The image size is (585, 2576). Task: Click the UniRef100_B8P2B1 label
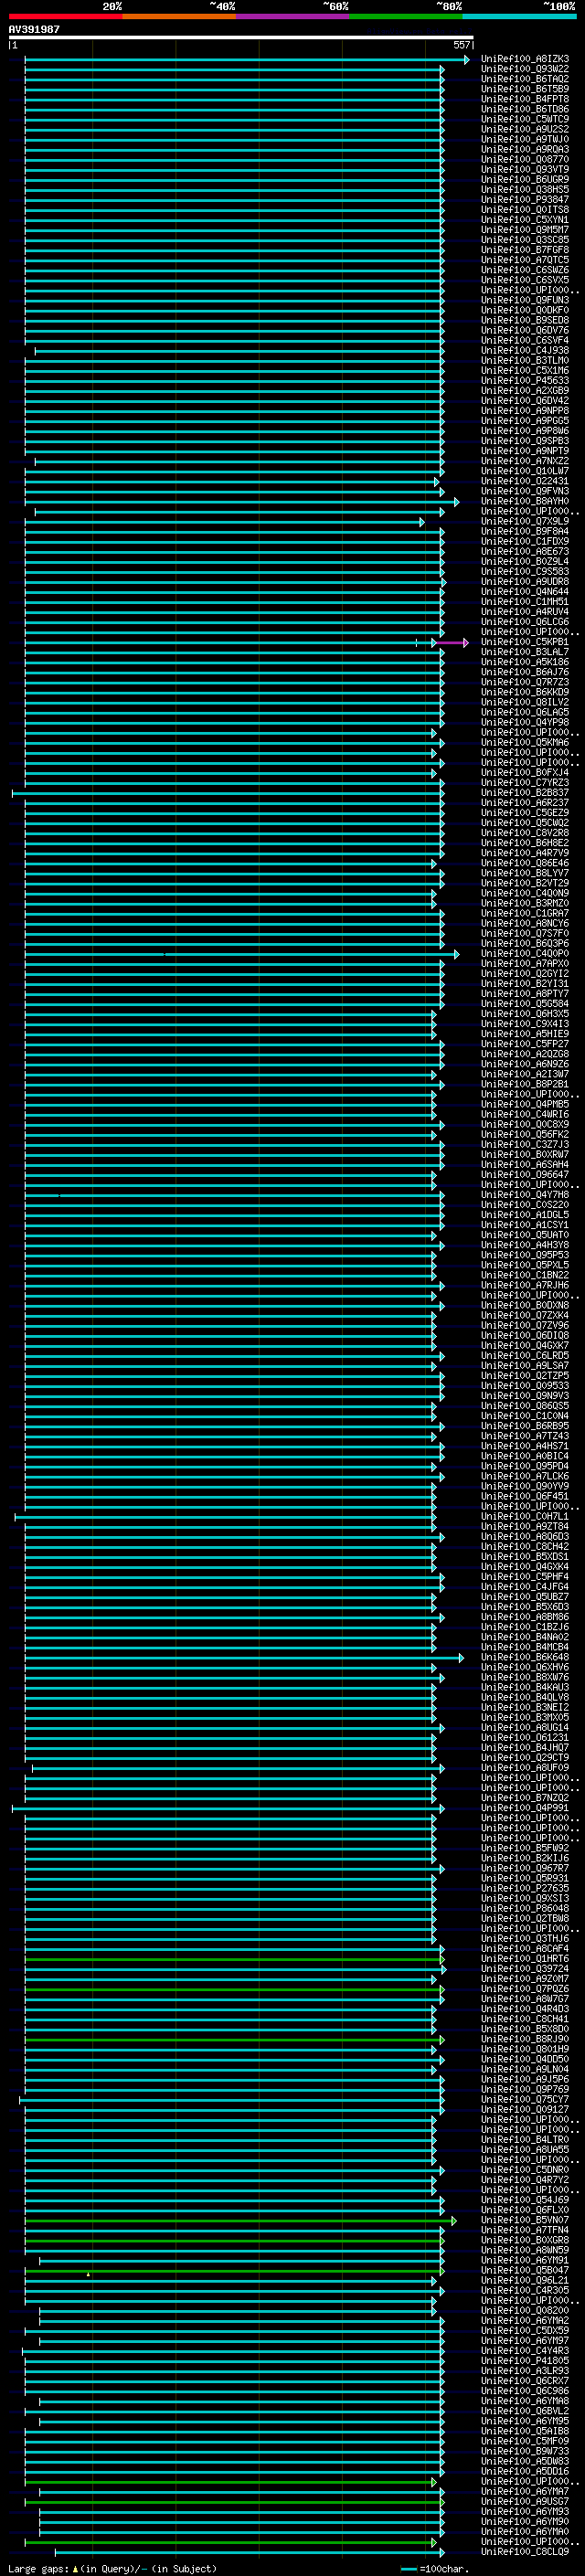click(525, 1084)
